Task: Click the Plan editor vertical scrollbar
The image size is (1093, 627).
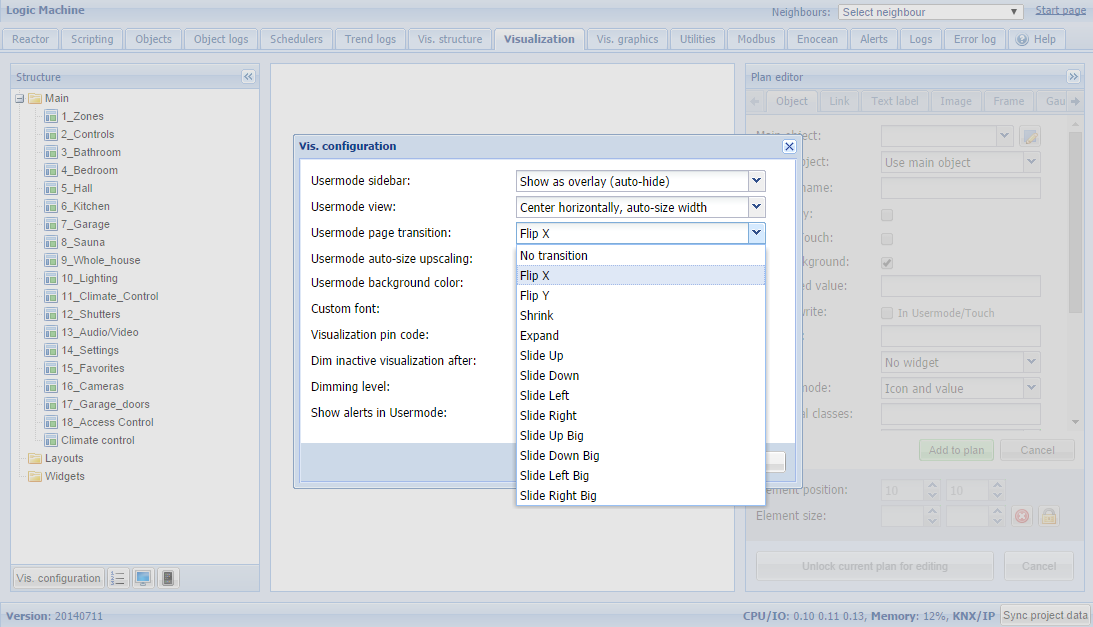Action: tap(1076, 223)
